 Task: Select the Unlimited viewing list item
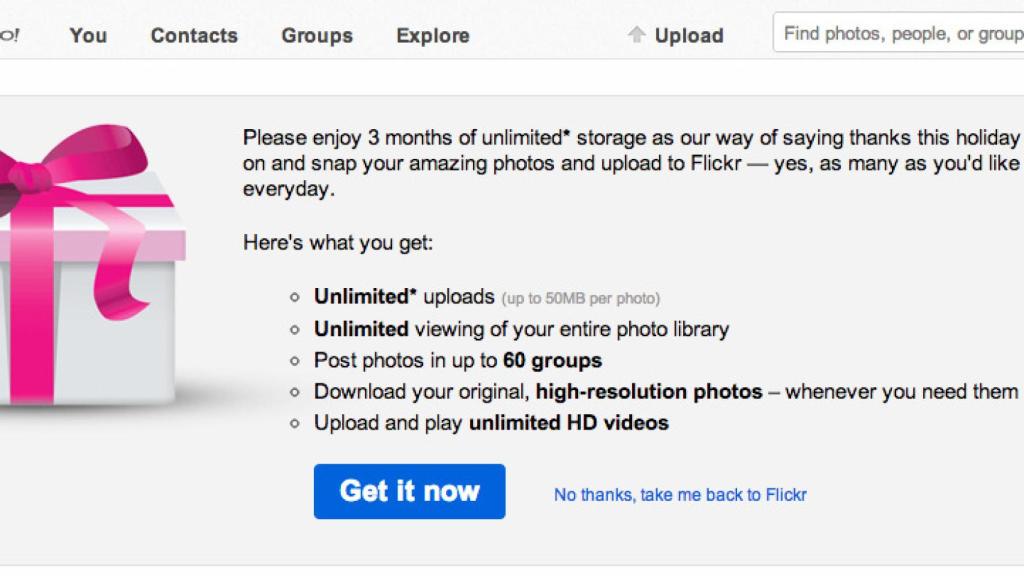tap(521, 329)
